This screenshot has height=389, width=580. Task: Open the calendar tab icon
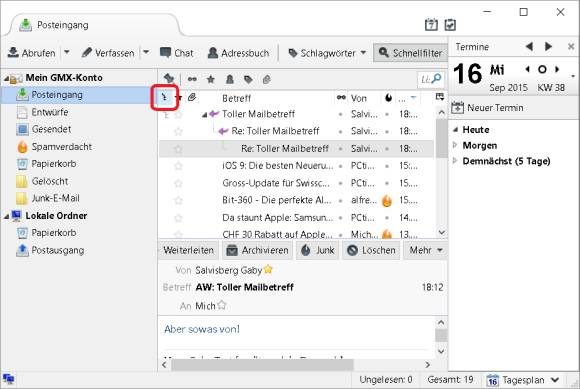pyautogui.click(x=431, y=24)
